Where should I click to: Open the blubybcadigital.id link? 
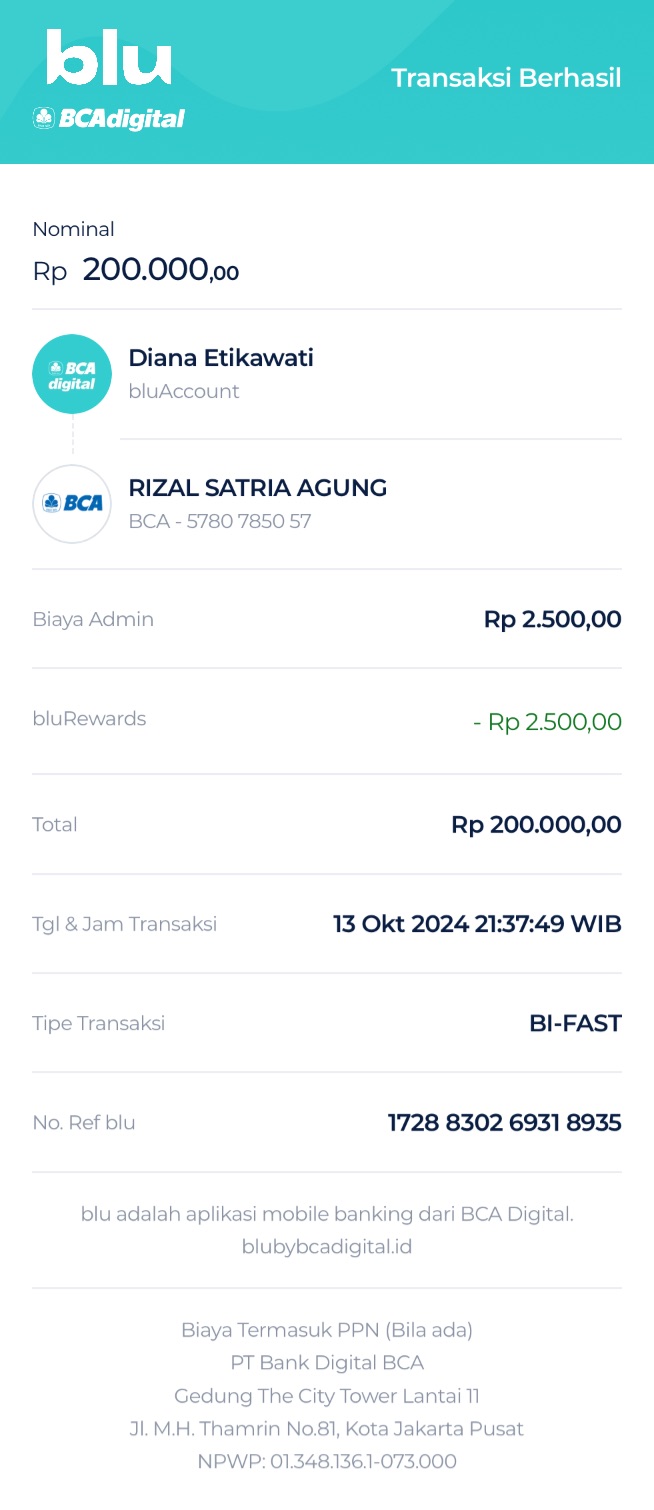(x=327, y=1247)
